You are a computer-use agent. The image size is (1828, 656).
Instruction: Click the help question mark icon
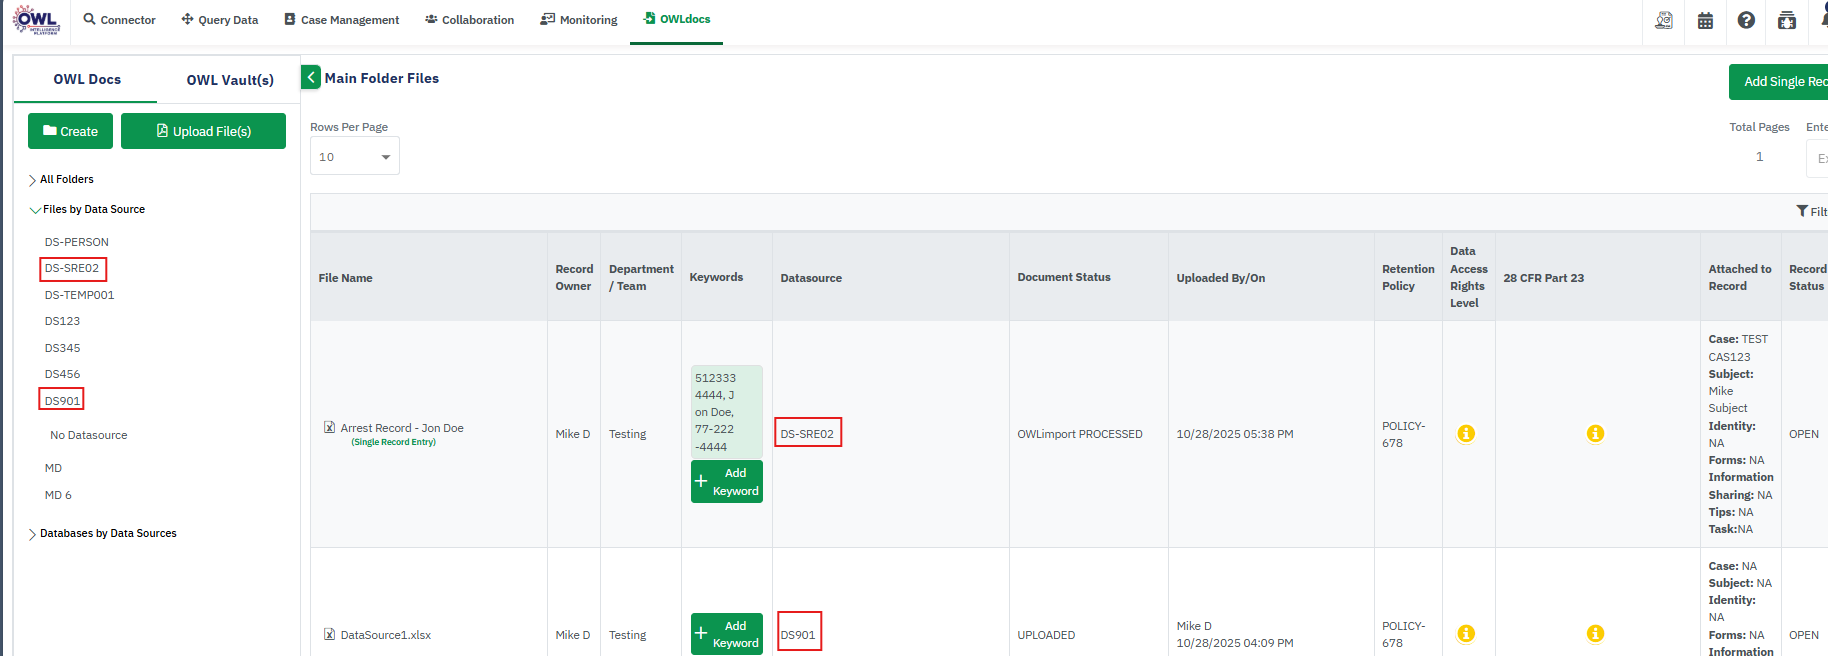point(1746,20)
